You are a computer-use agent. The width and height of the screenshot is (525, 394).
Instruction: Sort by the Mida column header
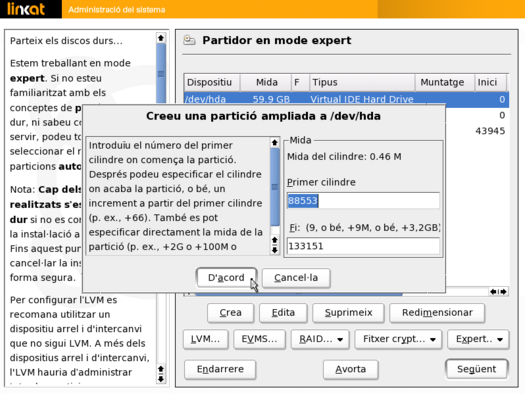click(266, 82)
